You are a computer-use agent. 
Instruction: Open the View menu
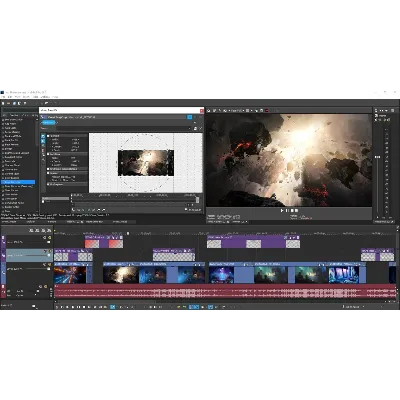click(18, 97)
